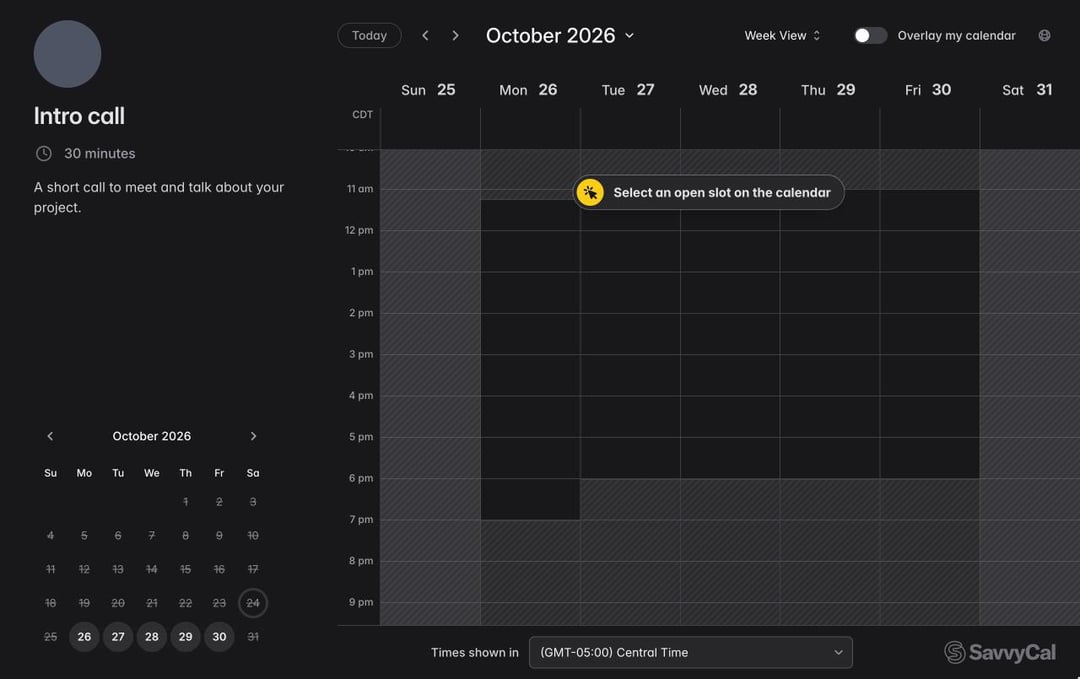Viewport: 1080px width, 679px height.
Task: Click the Sun 25 column header
Action: [x=428, y=90]
